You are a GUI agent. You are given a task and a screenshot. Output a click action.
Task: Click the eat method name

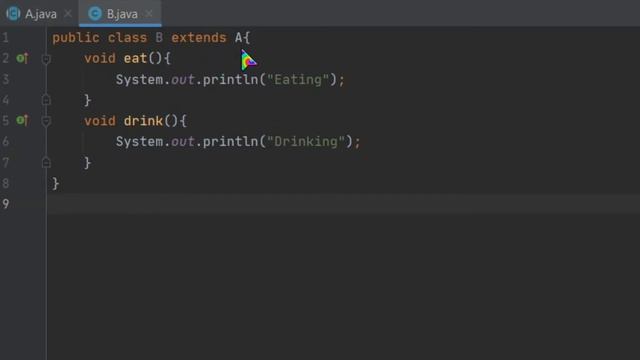click(x=135, y=58)
